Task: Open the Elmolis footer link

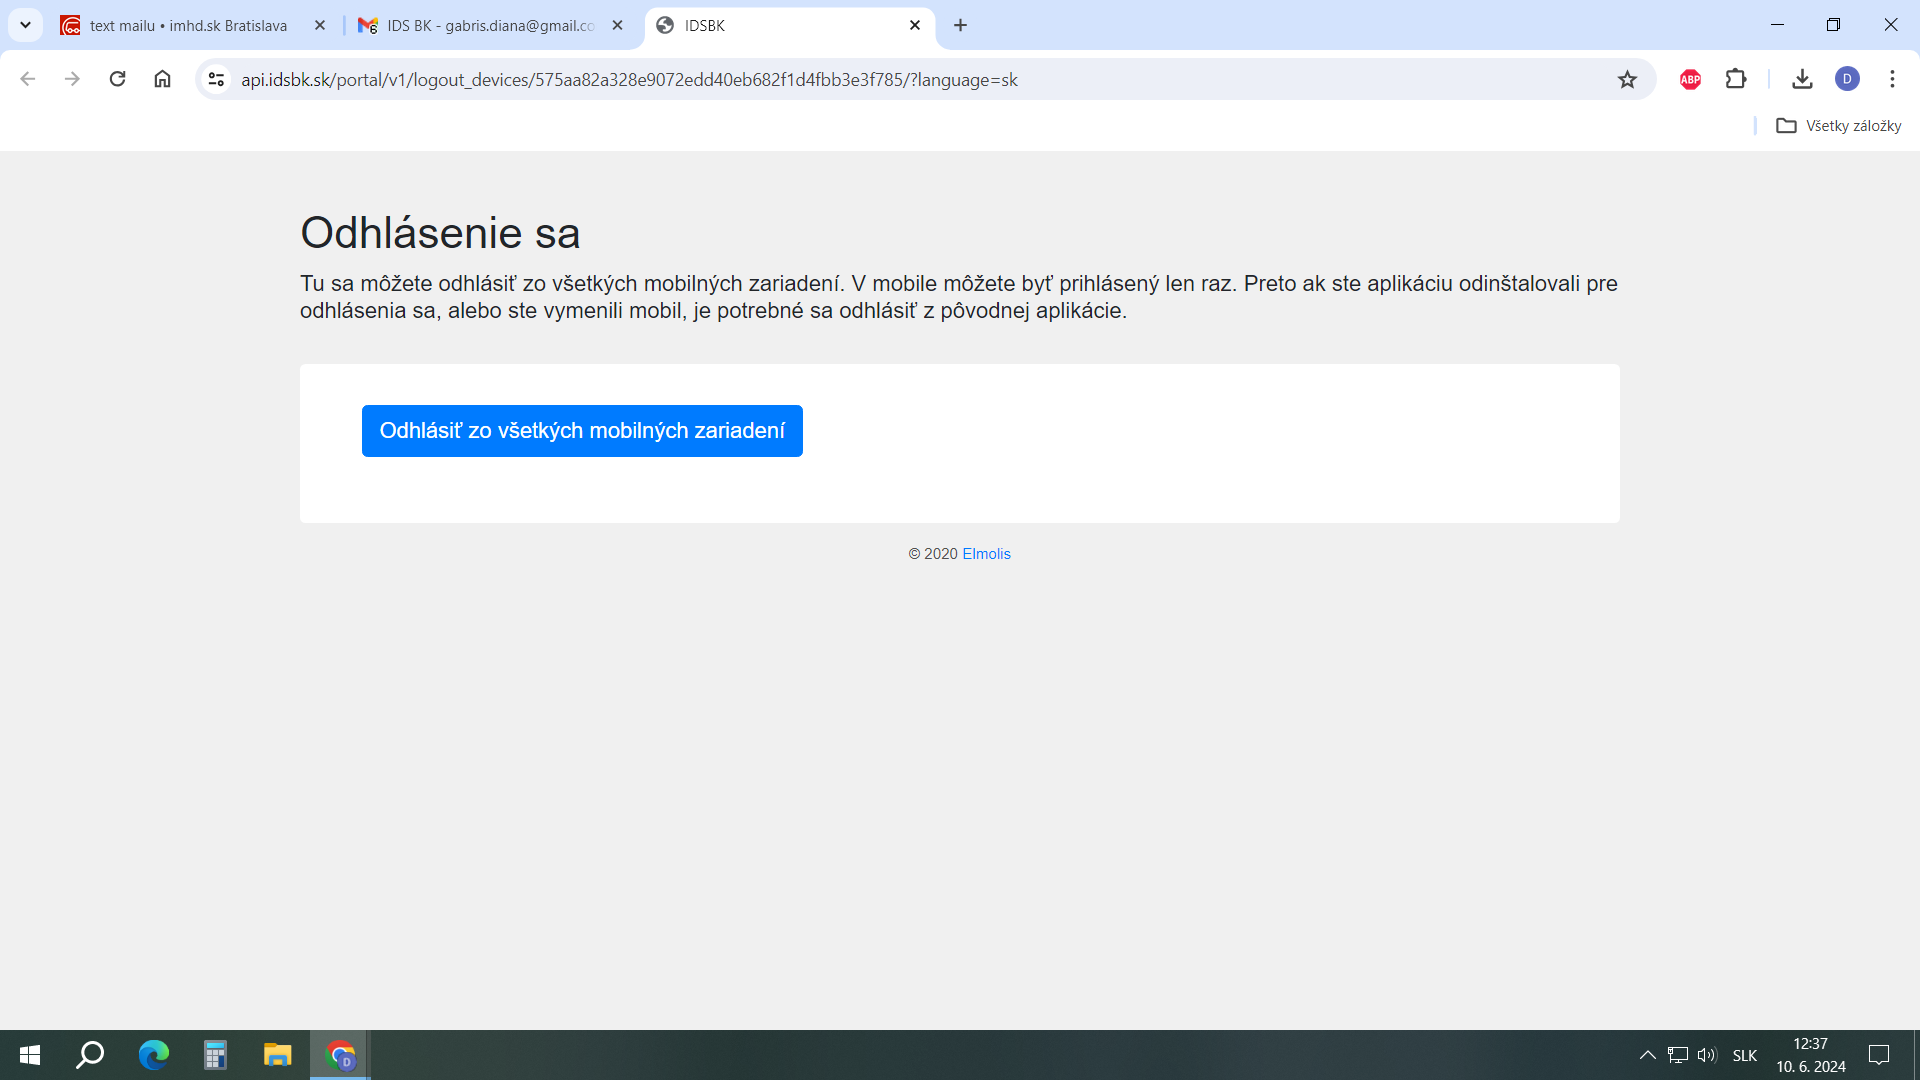Action: click(x=986, y=554)
